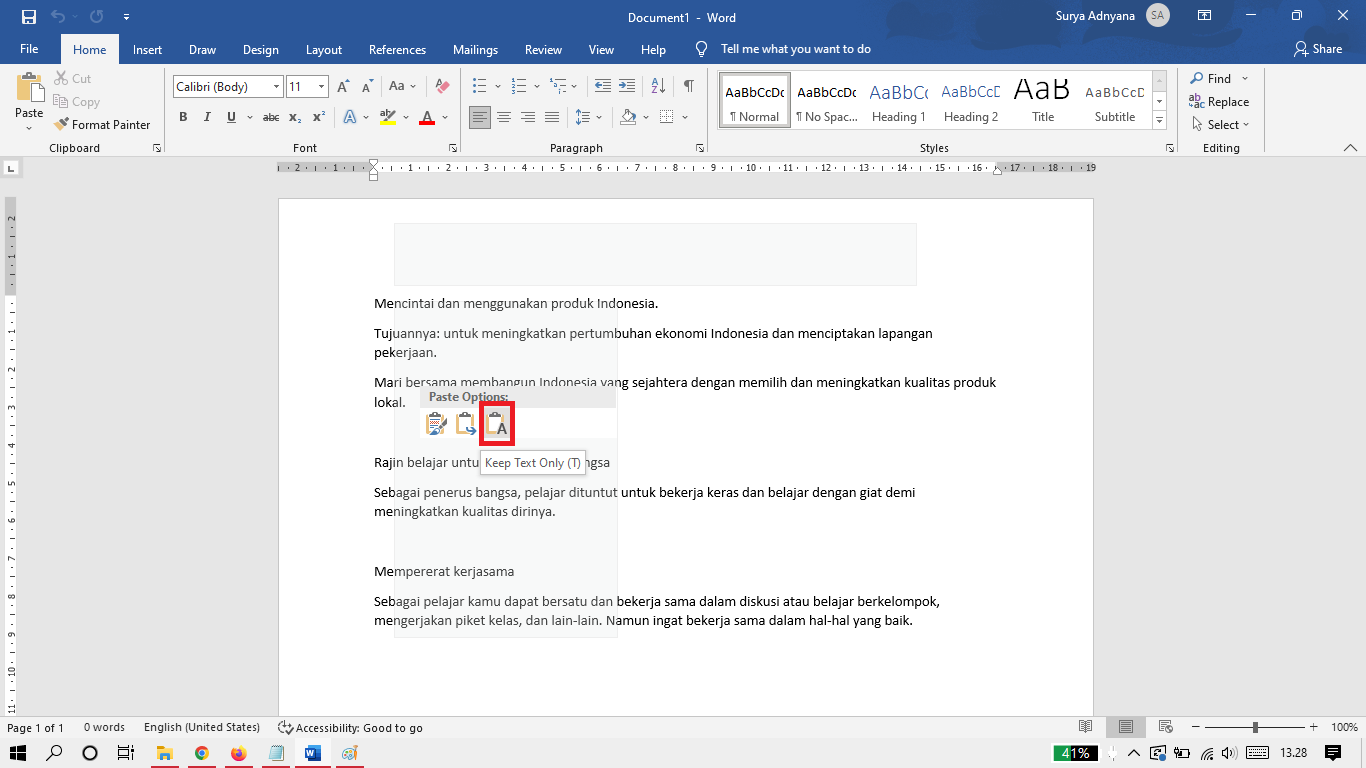Click the Accessibility status indicator
Image resolution: width=1366 pixels, height=768 pixels.
[350, 727]
